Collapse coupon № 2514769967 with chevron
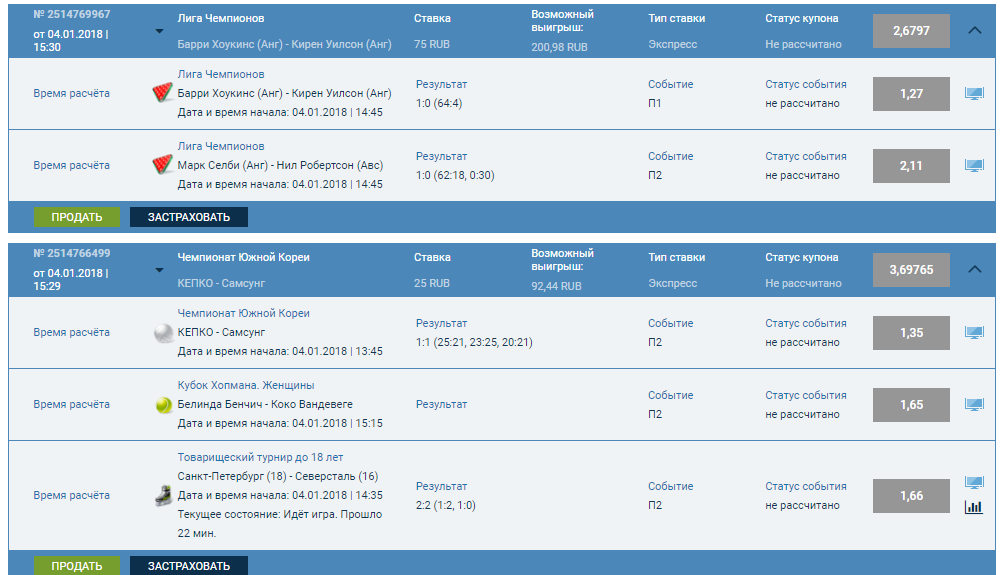The height and width of the screenshot is (575, 1003). click(x=974, y=30)
